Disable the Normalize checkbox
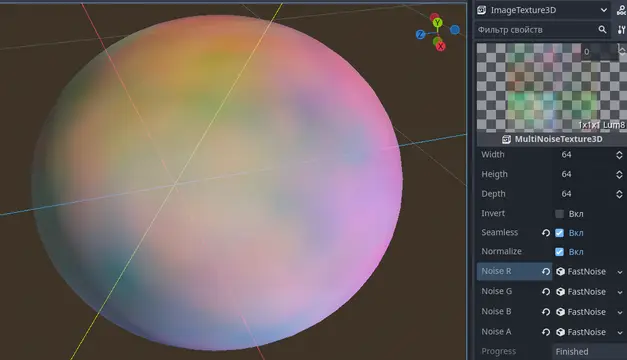This screenshot has width=627, height=360. pyautogui.click(x=559, y=252)
